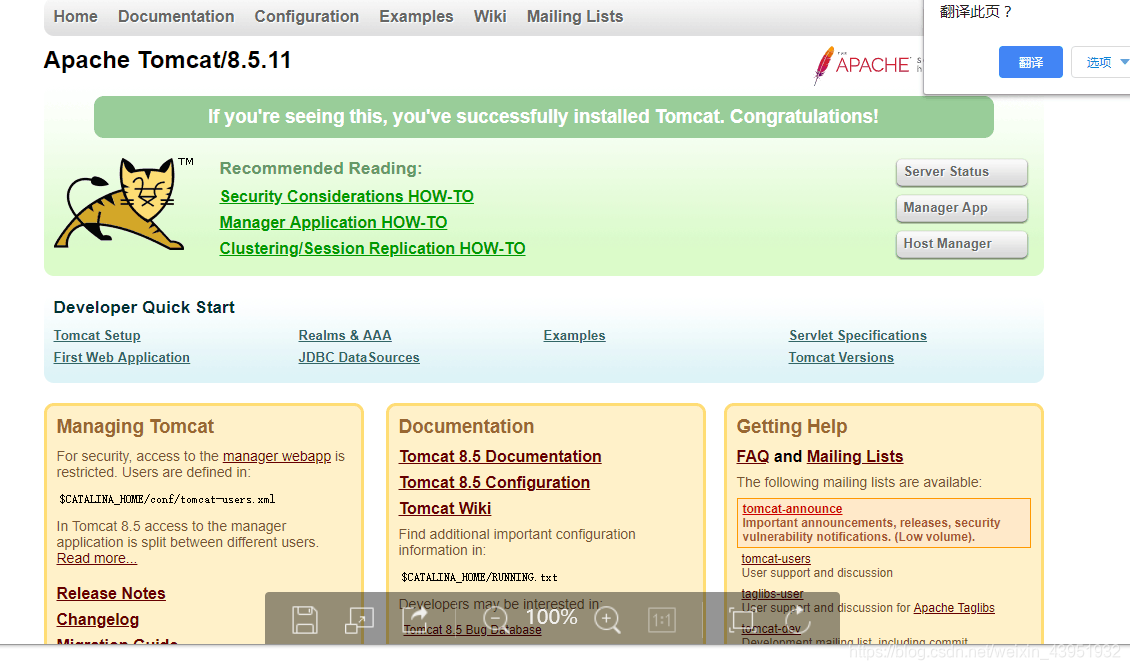Click the zoom in magnifier icon
1130x670 pixels.
point(607,620)
